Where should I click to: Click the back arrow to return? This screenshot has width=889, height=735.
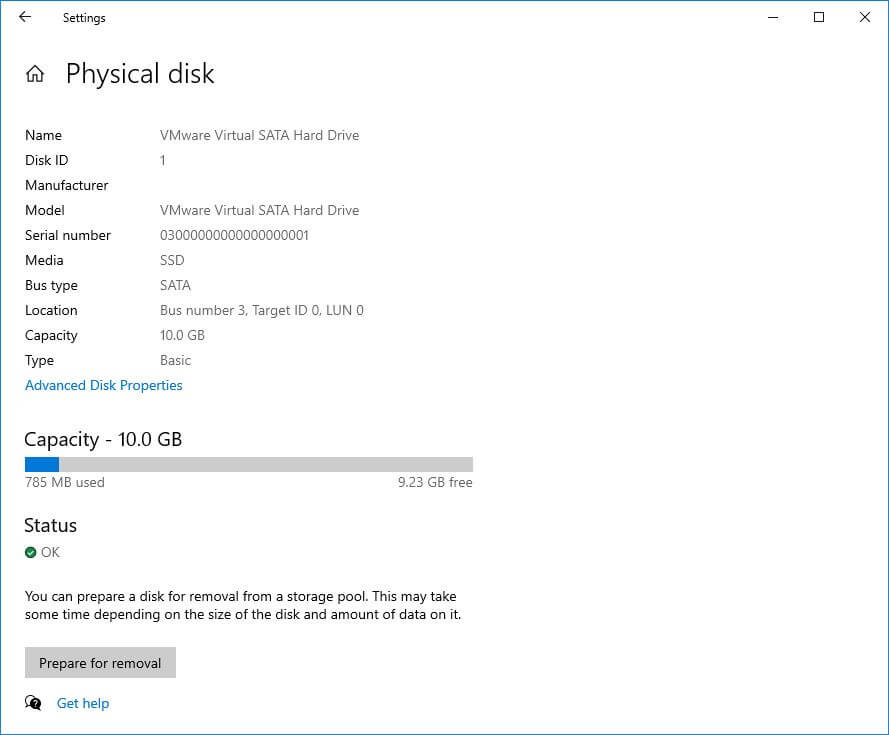tap(24, 17)
